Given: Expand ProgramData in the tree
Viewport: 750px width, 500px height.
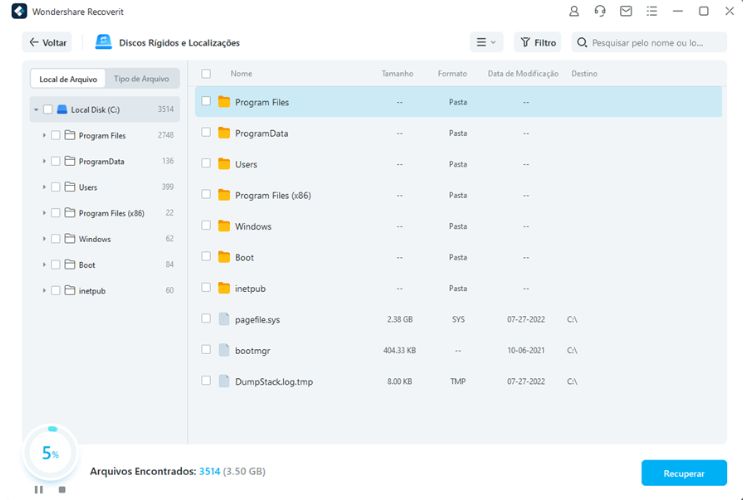Looking at the screenshot, I should (x=44, y=161).
